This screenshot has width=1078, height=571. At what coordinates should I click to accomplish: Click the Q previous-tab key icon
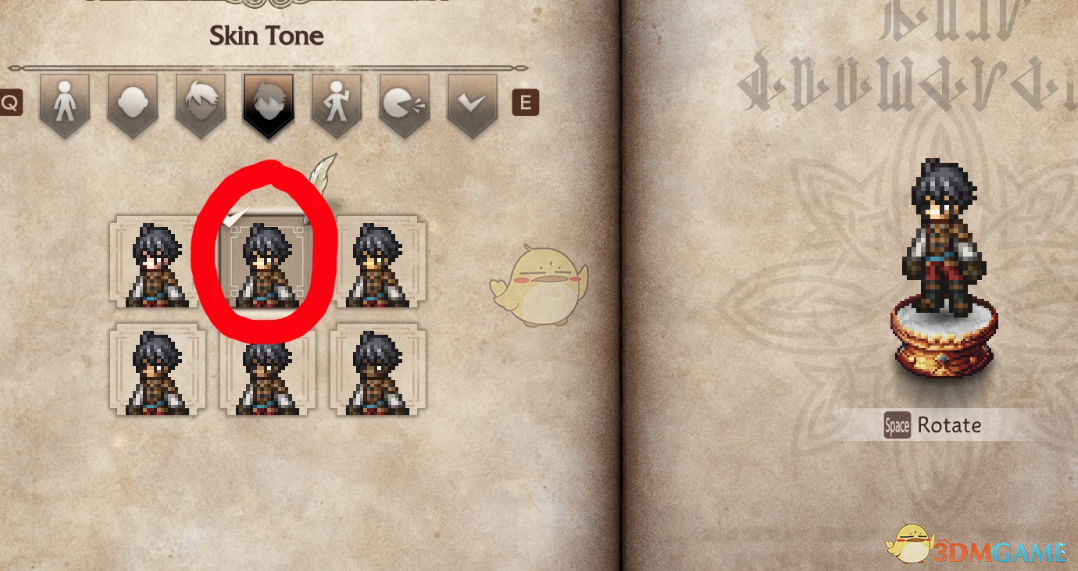11,103
